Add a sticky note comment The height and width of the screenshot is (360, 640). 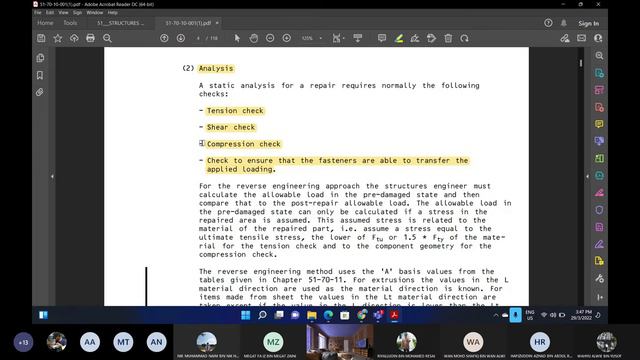382,38
